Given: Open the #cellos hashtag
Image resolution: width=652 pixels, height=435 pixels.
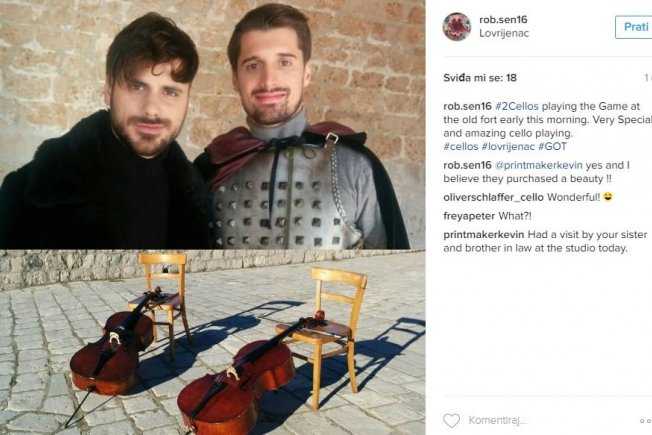Looking at the screenshot, I should pyautogui.click(x=461, y=146).
